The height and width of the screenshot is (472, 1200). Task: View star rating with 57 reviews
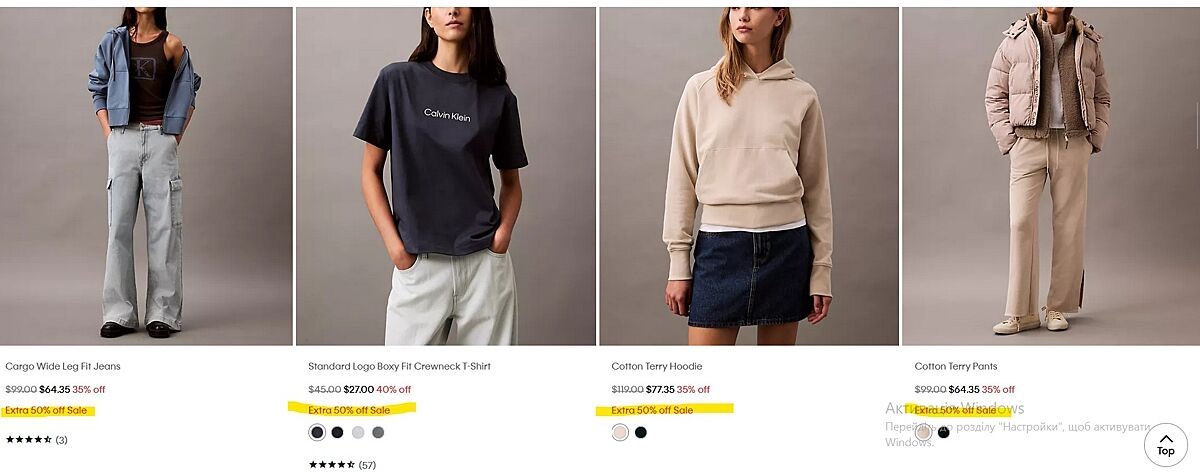tap(342, 464)
